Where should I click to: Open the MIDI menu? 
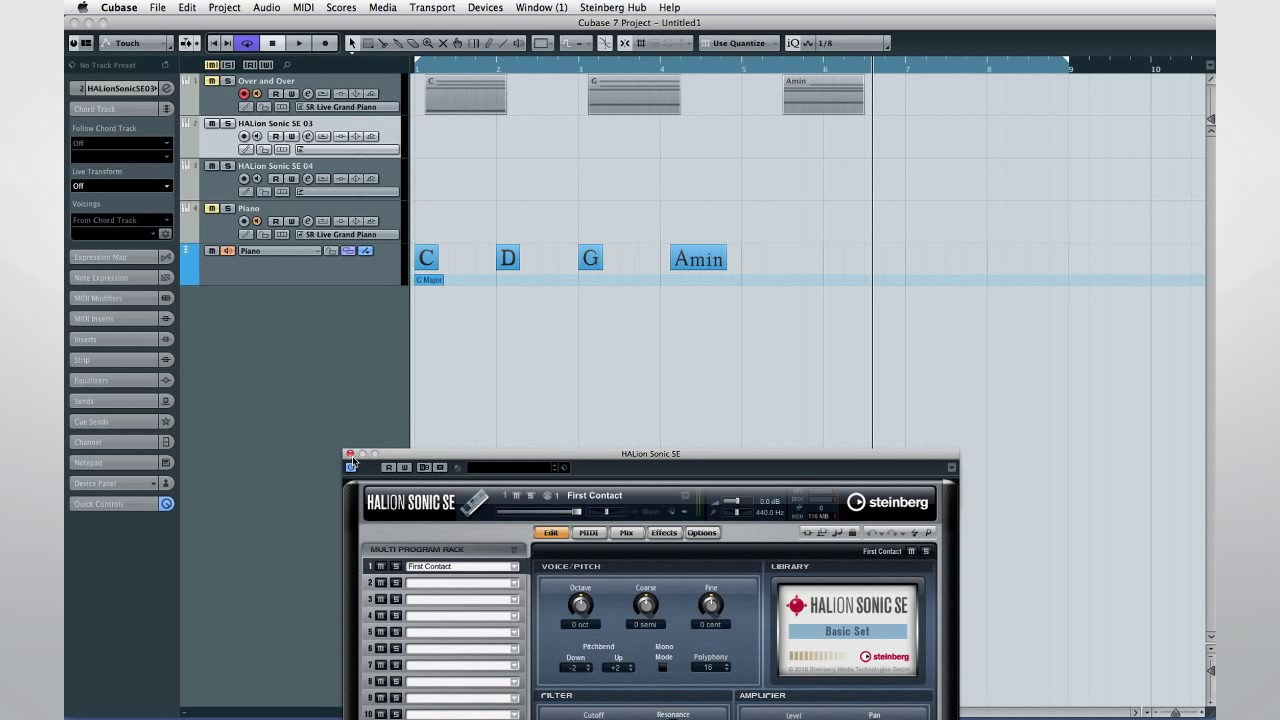pos(303,7)
